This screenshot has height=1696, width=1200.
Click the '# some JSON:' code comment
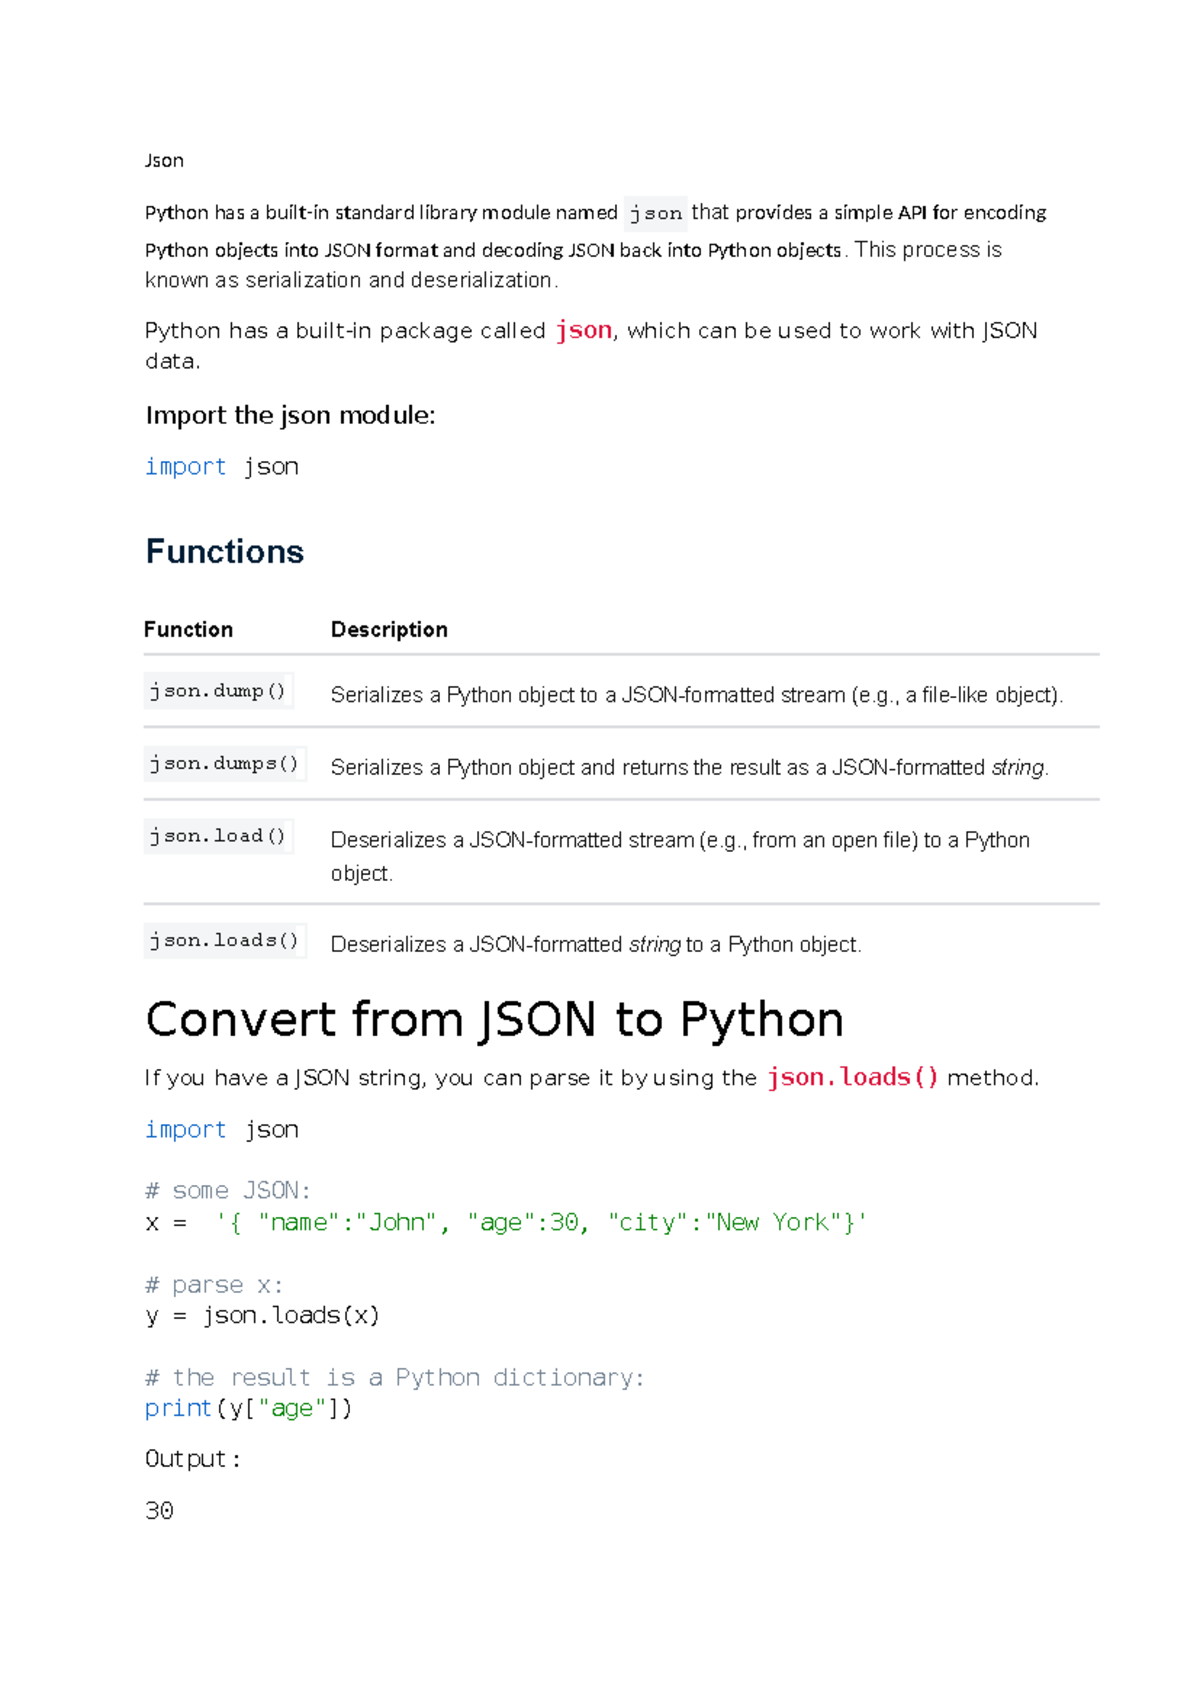click(228, 1190)
